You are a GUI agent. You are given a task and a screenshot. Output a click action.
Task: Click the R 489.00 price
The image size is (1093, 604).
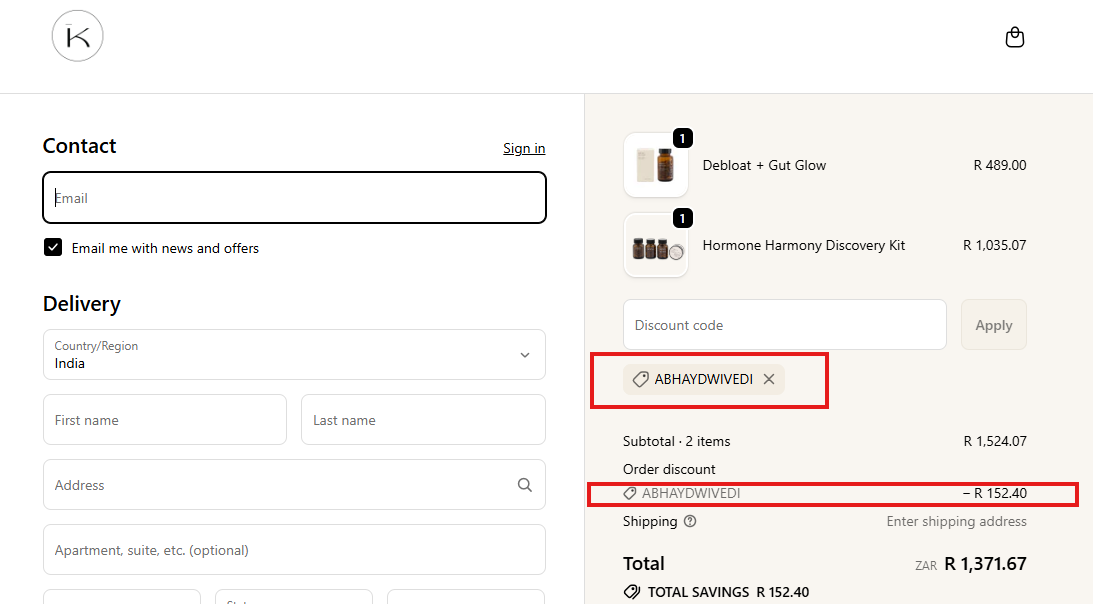point(1000,165)
